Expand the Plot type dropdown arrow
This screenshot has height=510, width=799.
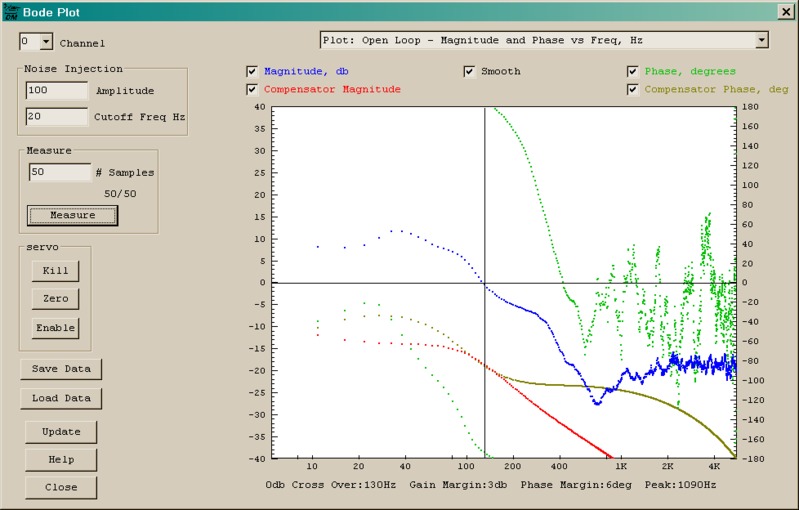pos(761,40)
